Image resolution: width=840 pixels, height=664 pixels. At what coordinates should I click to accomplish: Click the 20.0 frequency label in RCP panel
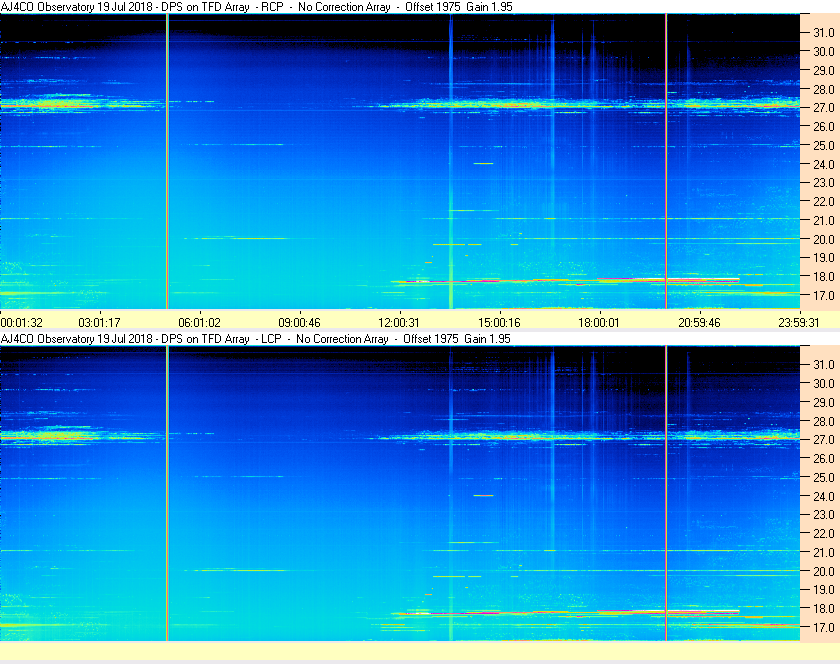coord(824,240)
